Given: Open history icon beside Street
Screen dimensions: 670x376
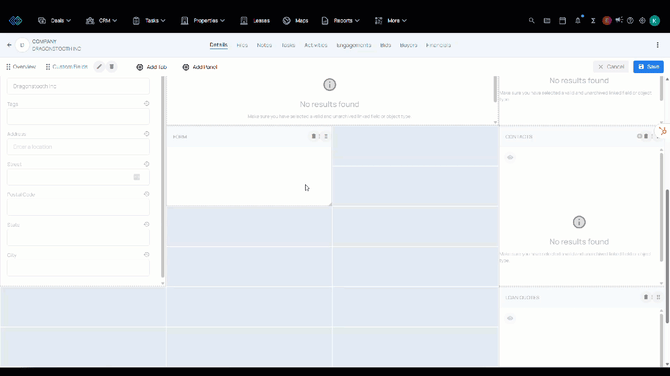Looking at the screenshot, I should [147, 164].
